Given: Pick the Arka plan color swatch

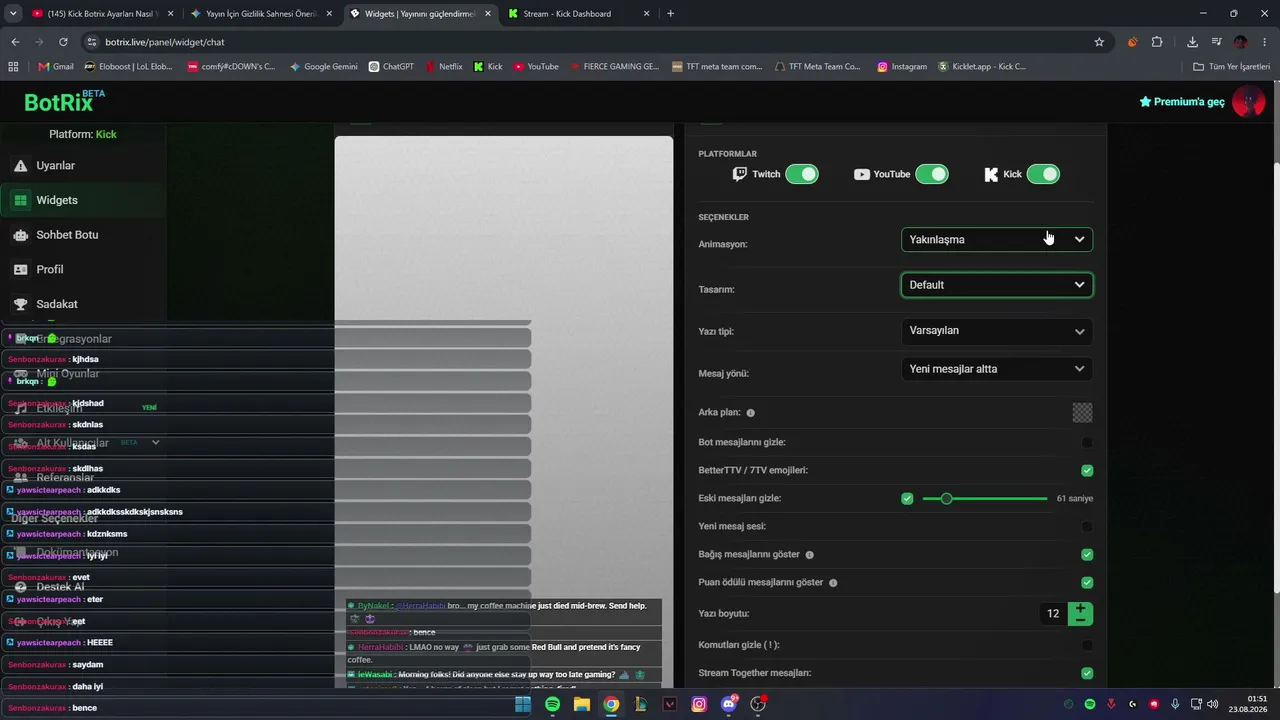Looking at the screenshot, I should (1082, 412).
